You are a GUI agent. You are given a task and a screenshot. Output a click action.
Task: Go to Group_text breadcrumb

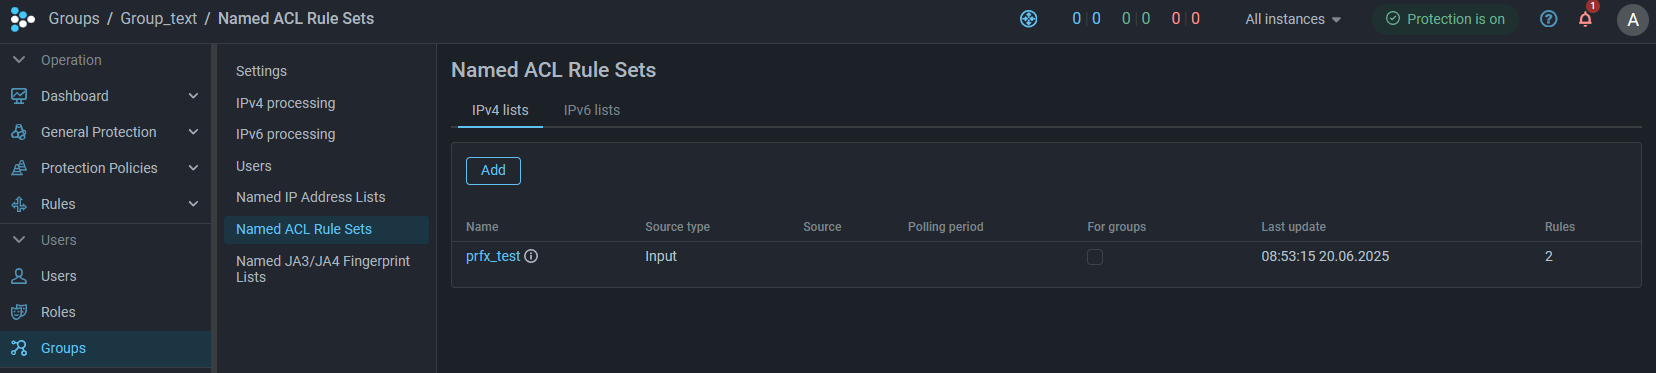tap(159, 18)
